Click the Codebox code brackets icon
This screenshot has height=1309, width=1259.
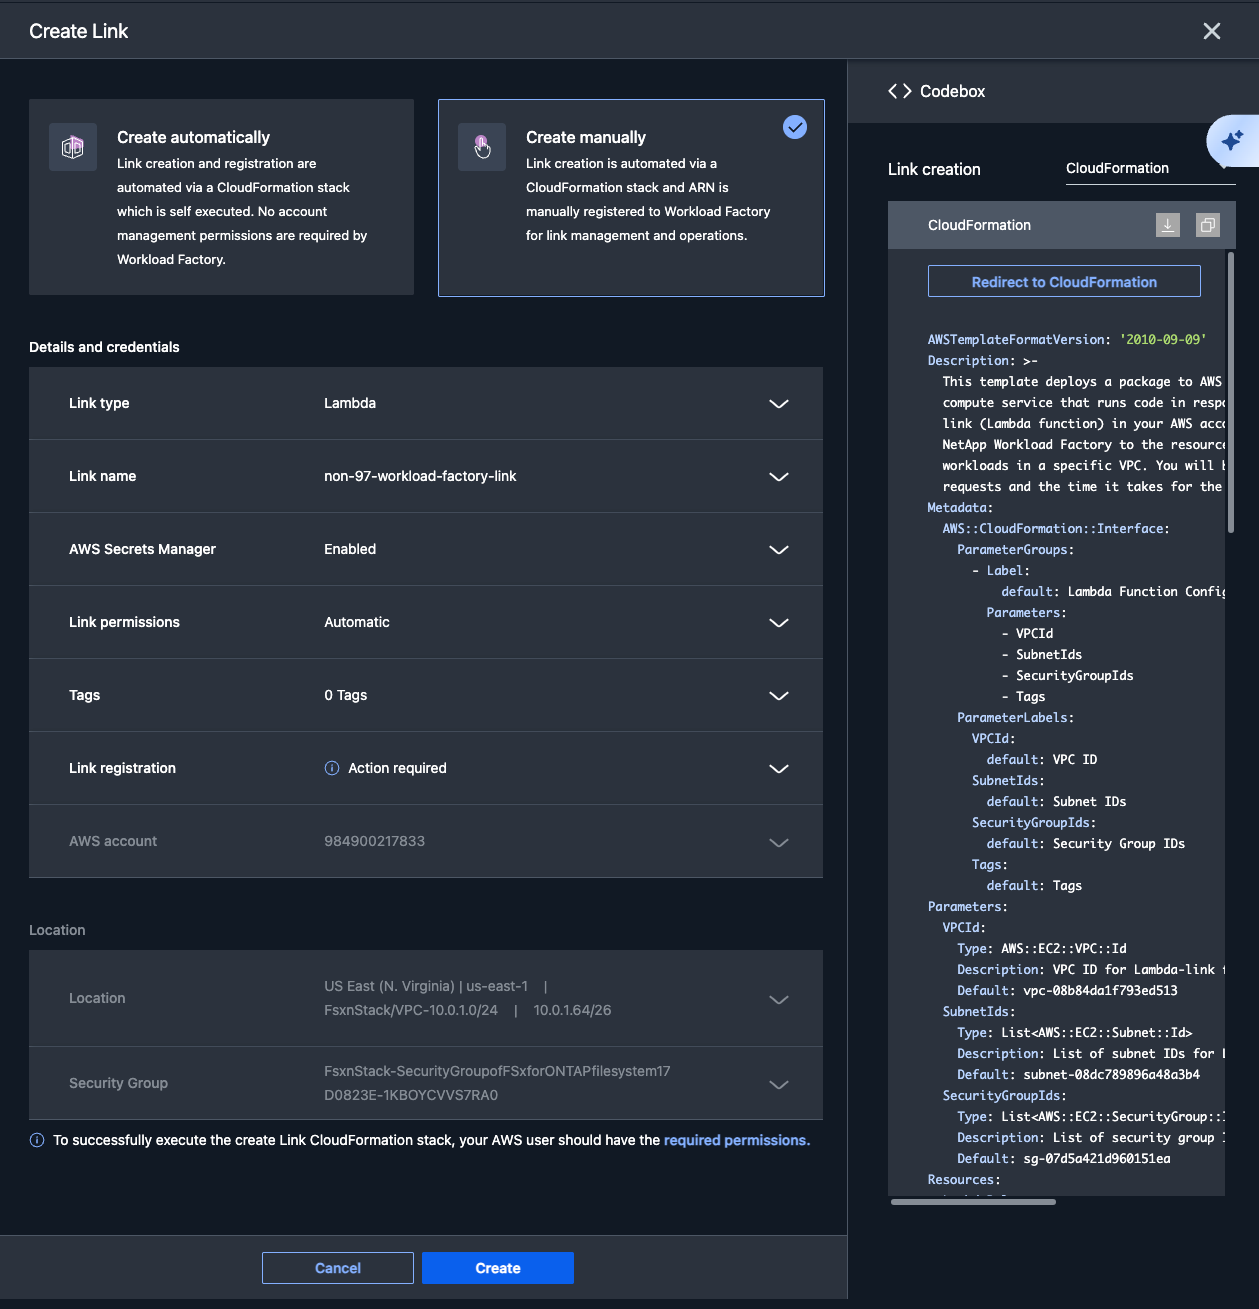click(x=900, y=91)
